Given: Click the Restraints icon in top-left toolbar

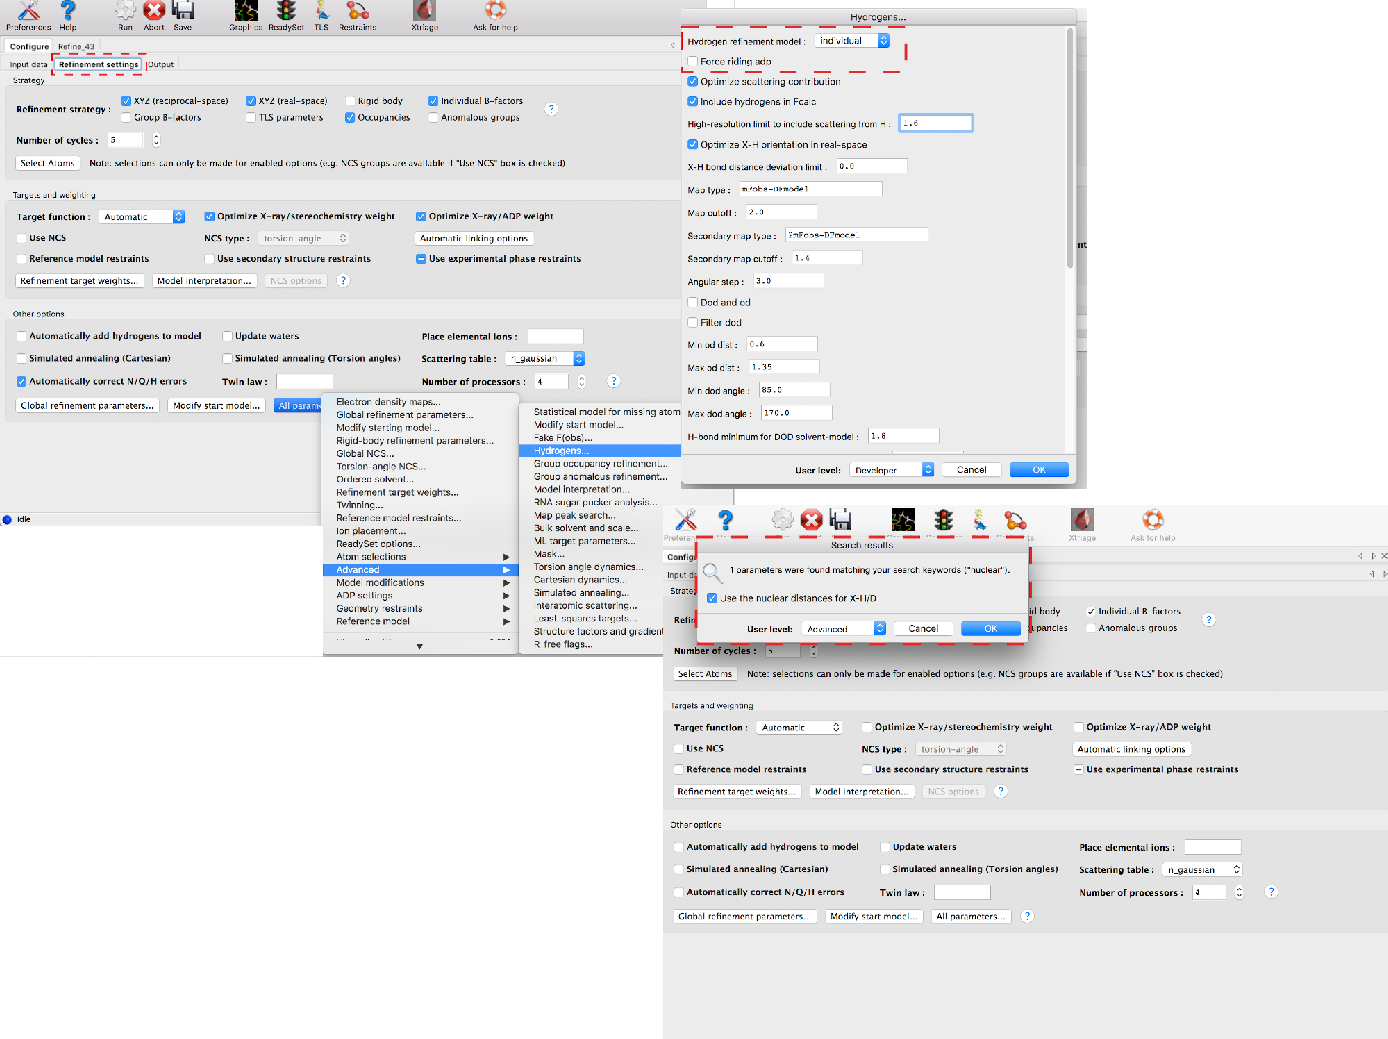Looking at the screenshot, I should (357, 11).
